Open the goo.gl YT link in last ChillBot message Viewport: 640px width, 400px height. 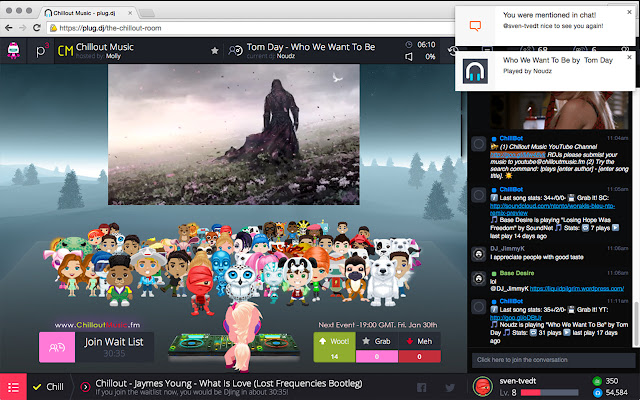coord(516,318)
